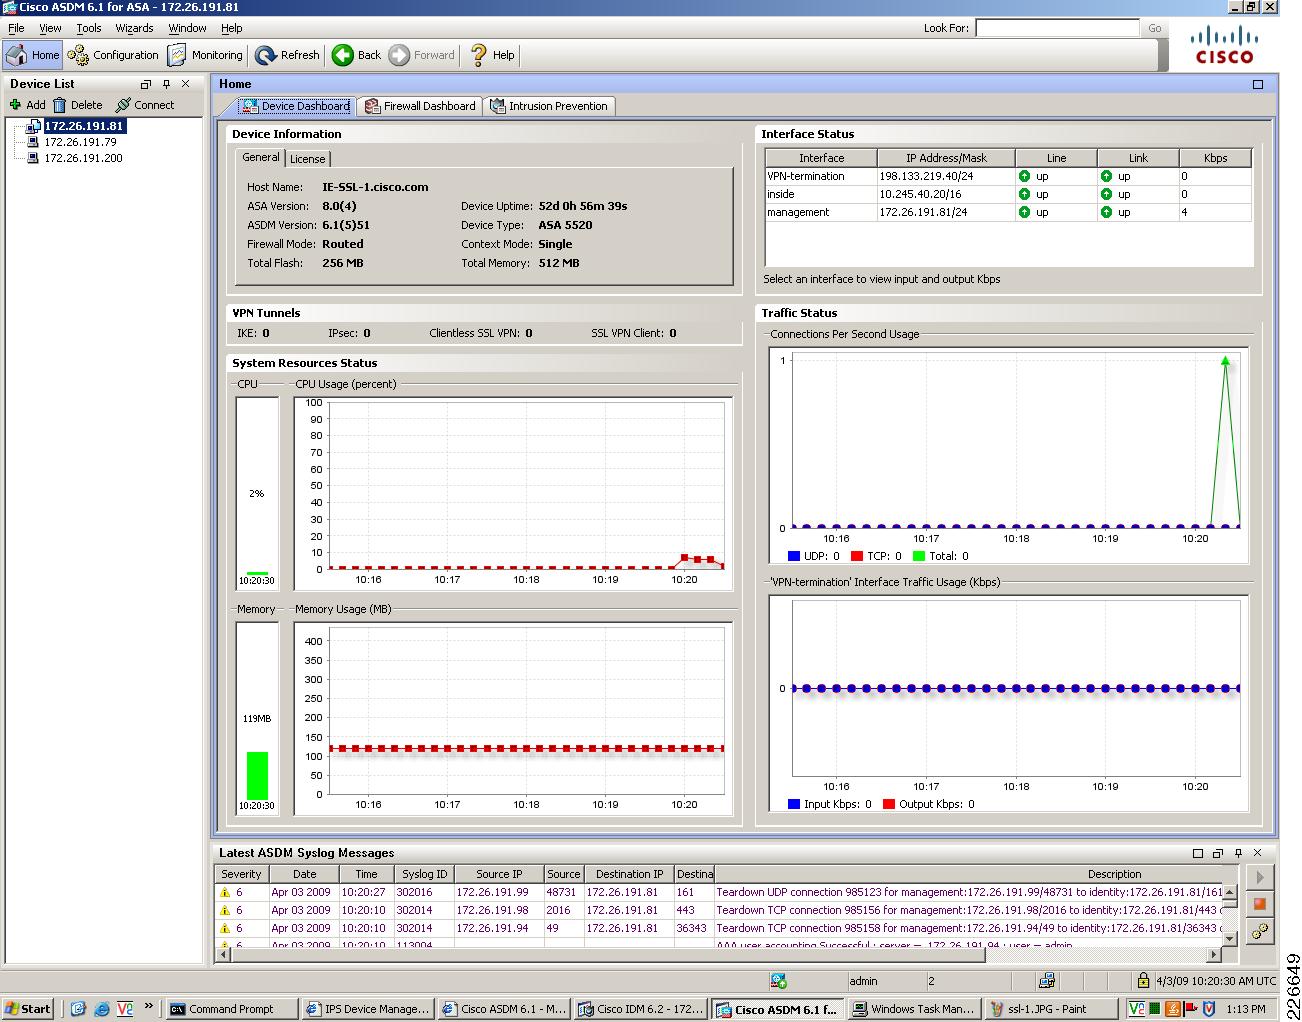The height and width of the screenshot is (1022, 1302).
Task: Add a device to the Device List
Action: (28, 105)
